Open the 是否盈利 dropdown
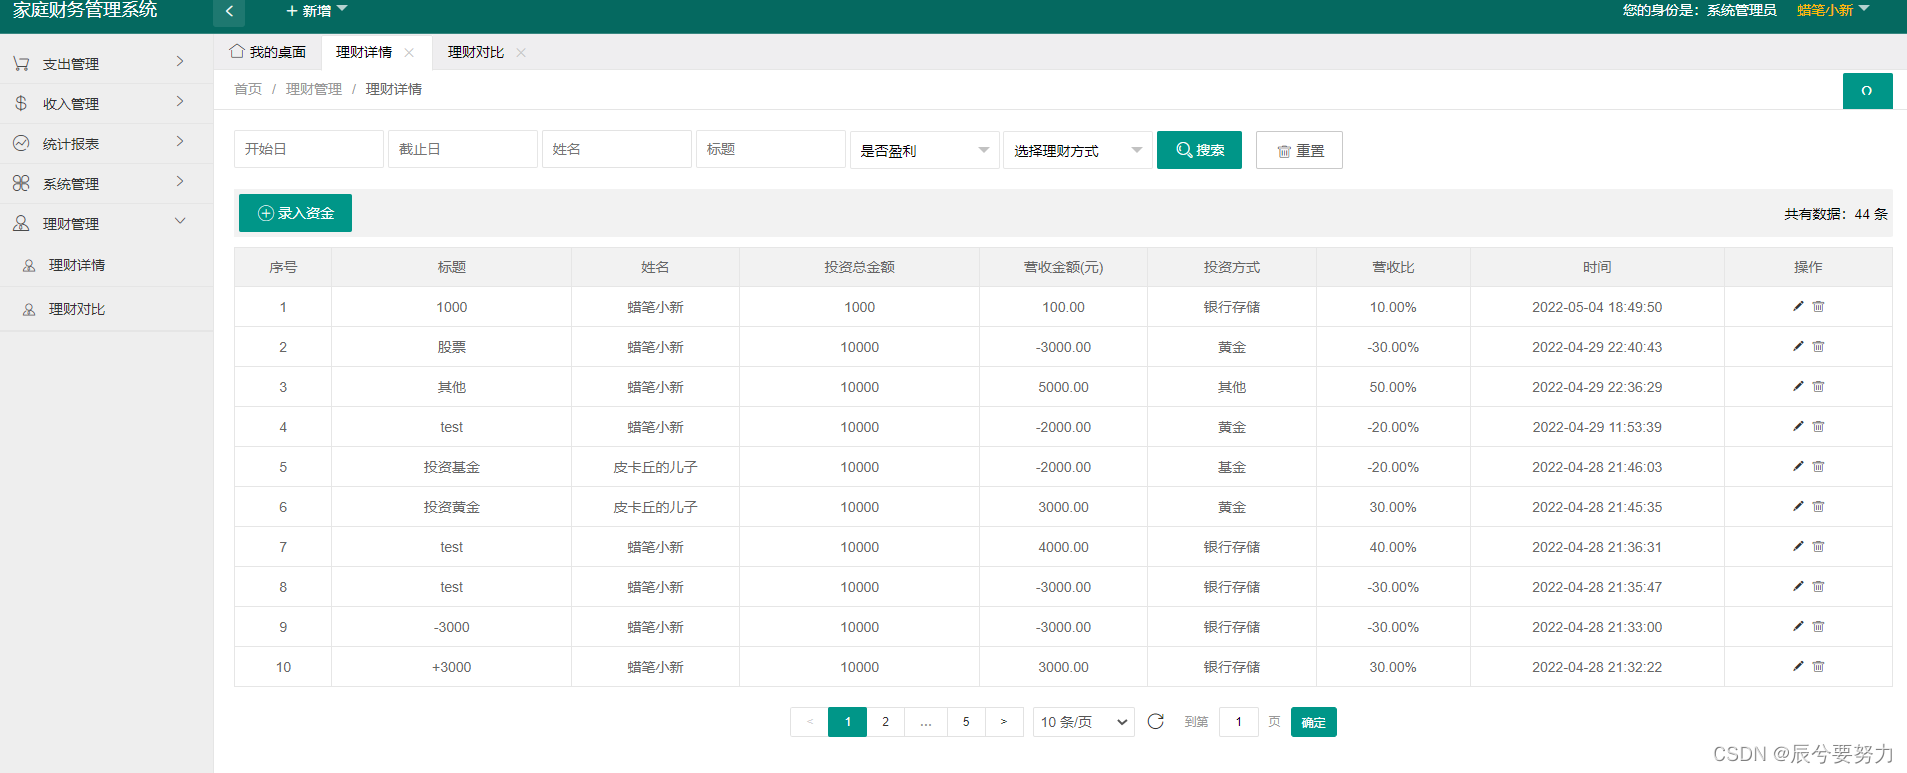 coord(924,150)
